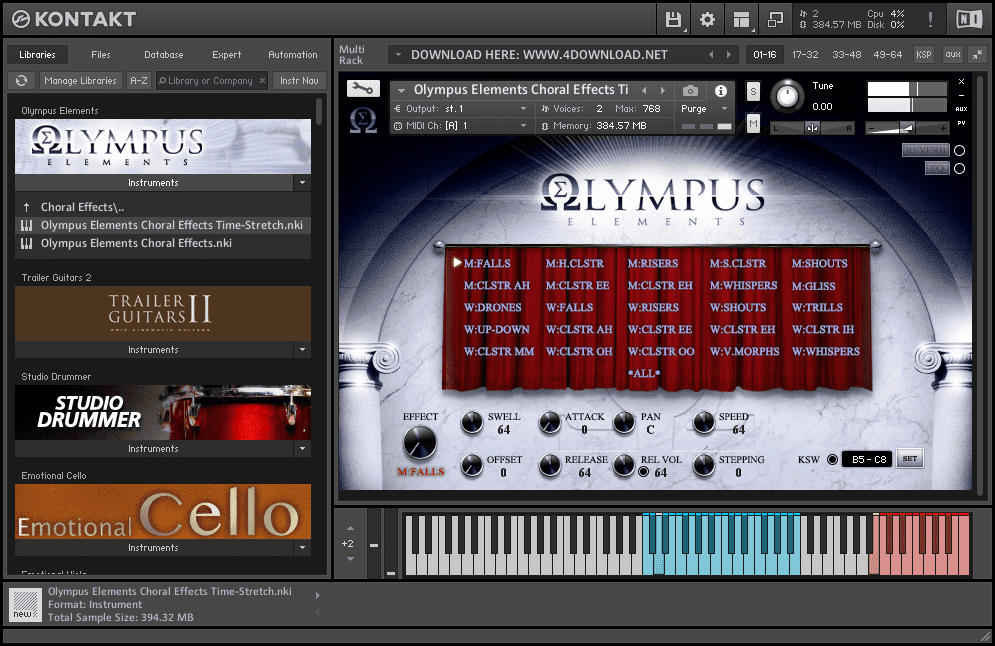Clear the library search field X
995x646 pixels.
pyautogui.click(x=262, y=81)
